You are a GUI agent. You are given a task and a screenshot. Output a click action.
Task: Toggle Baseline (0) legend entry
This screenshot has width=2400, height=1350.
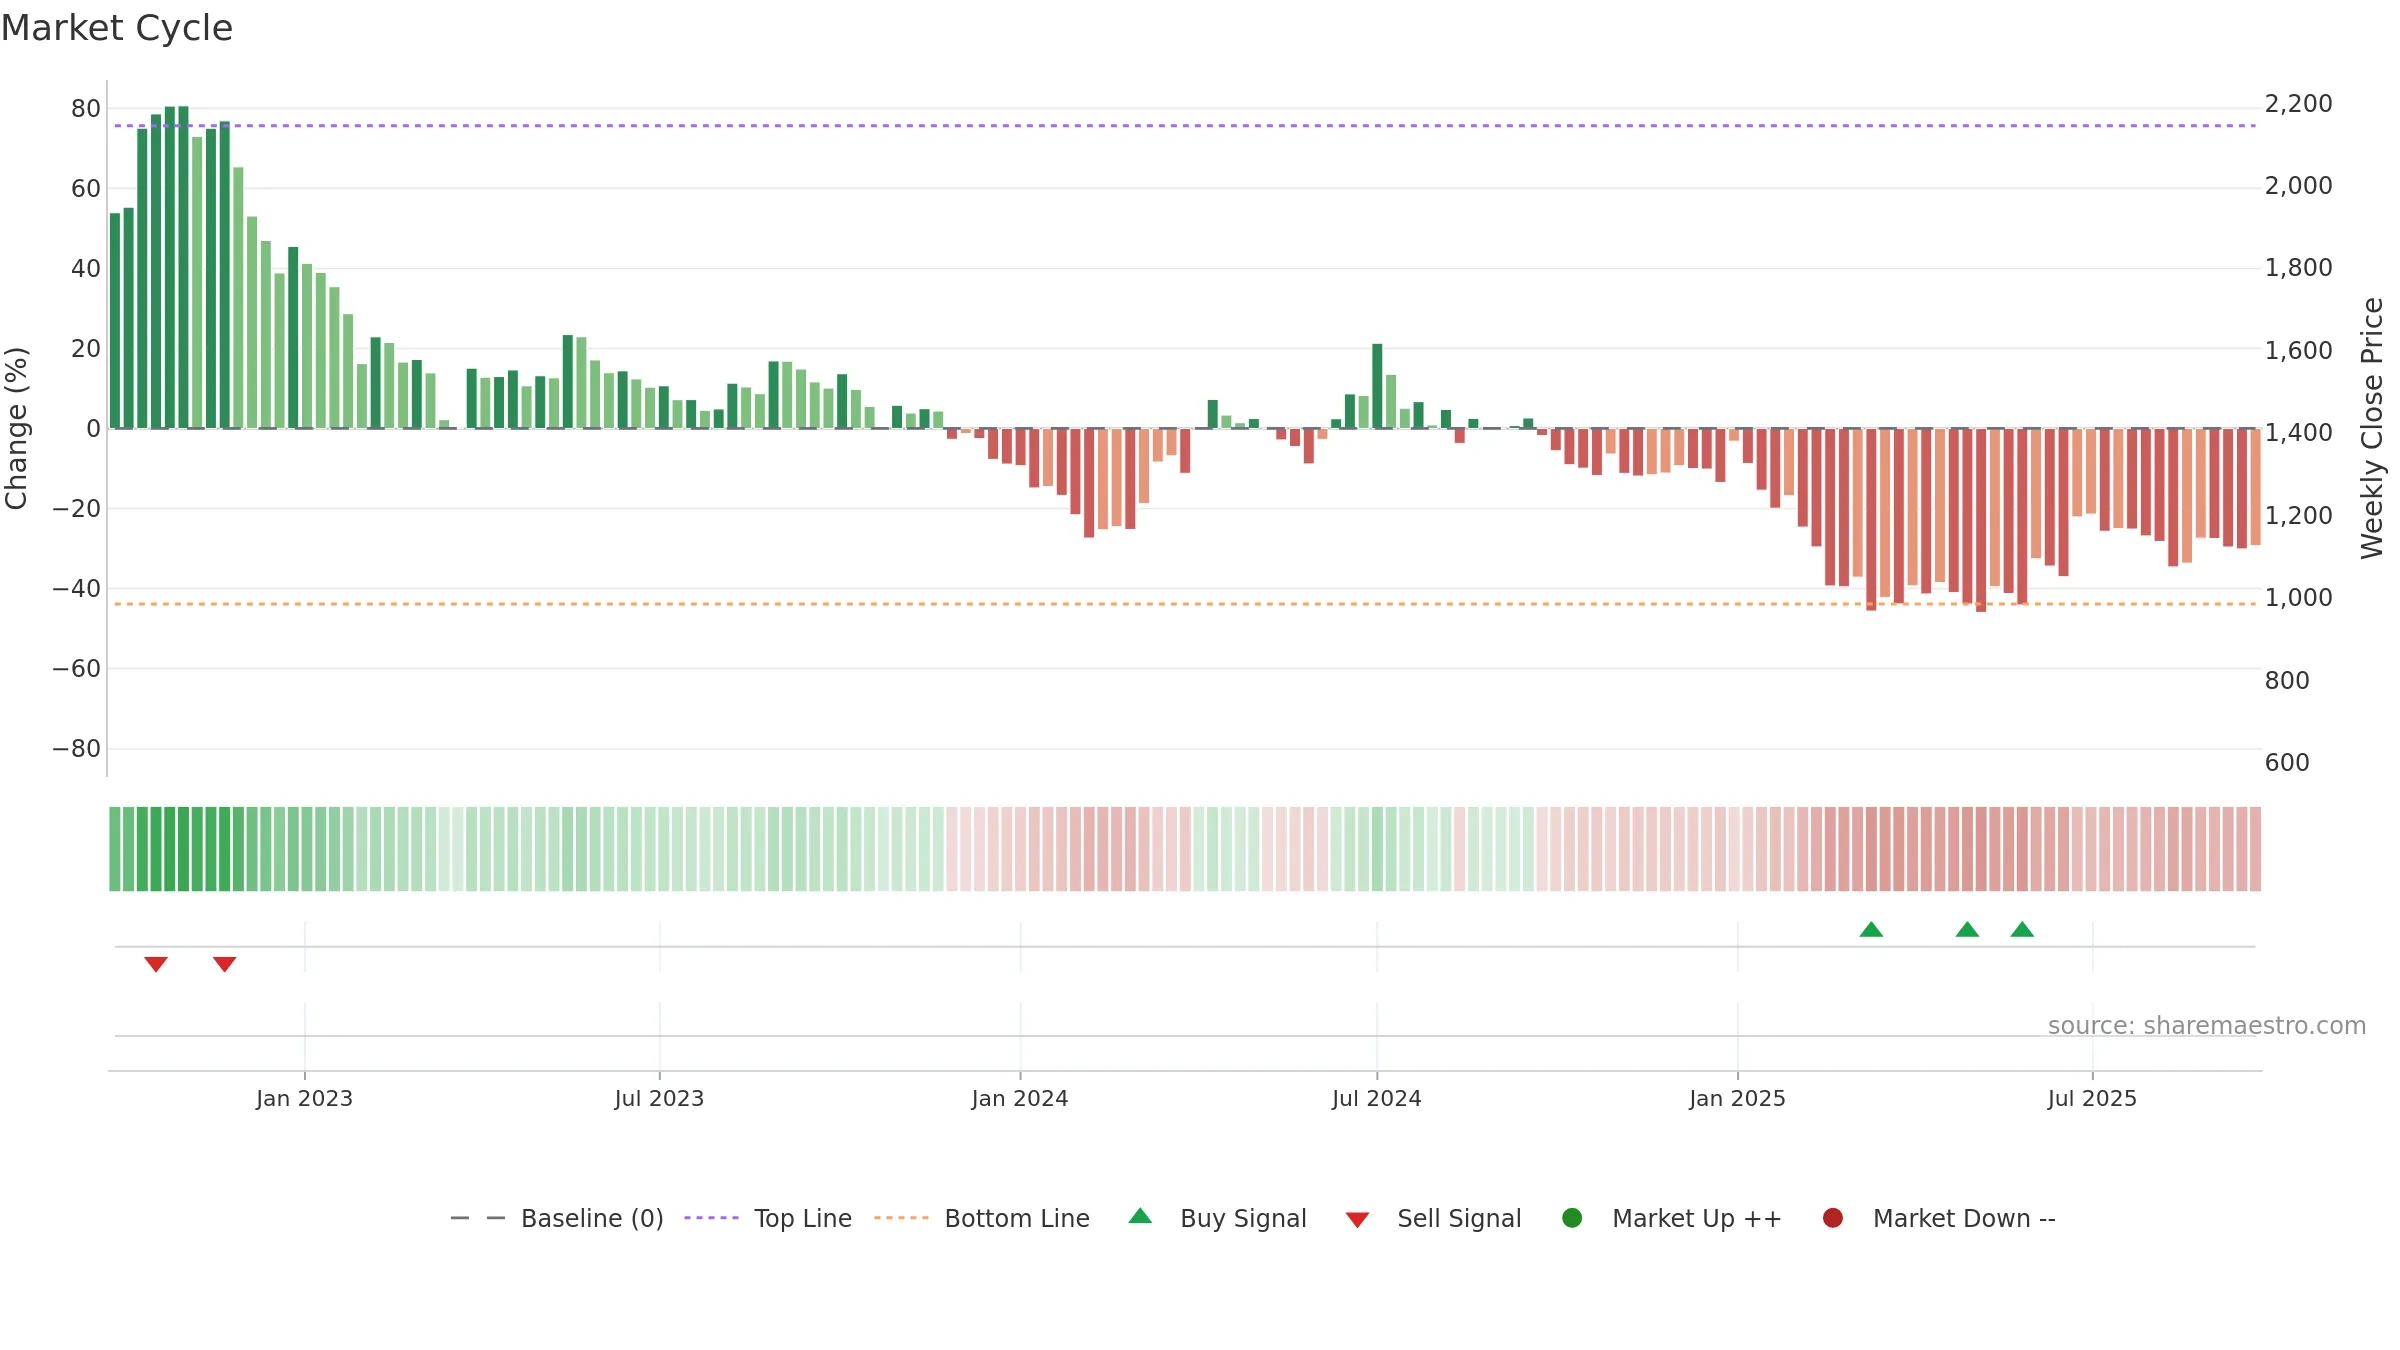coord(557,1218)
